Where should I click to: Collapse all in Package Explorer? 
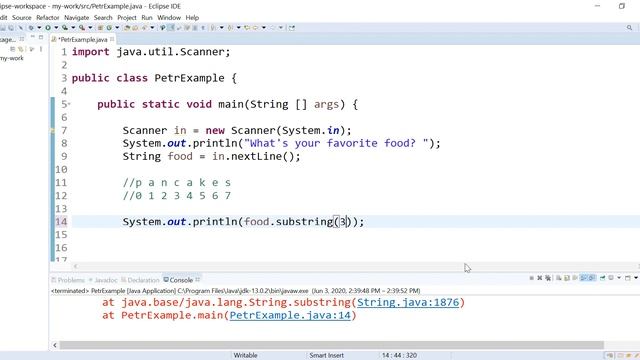pos(13,49)
